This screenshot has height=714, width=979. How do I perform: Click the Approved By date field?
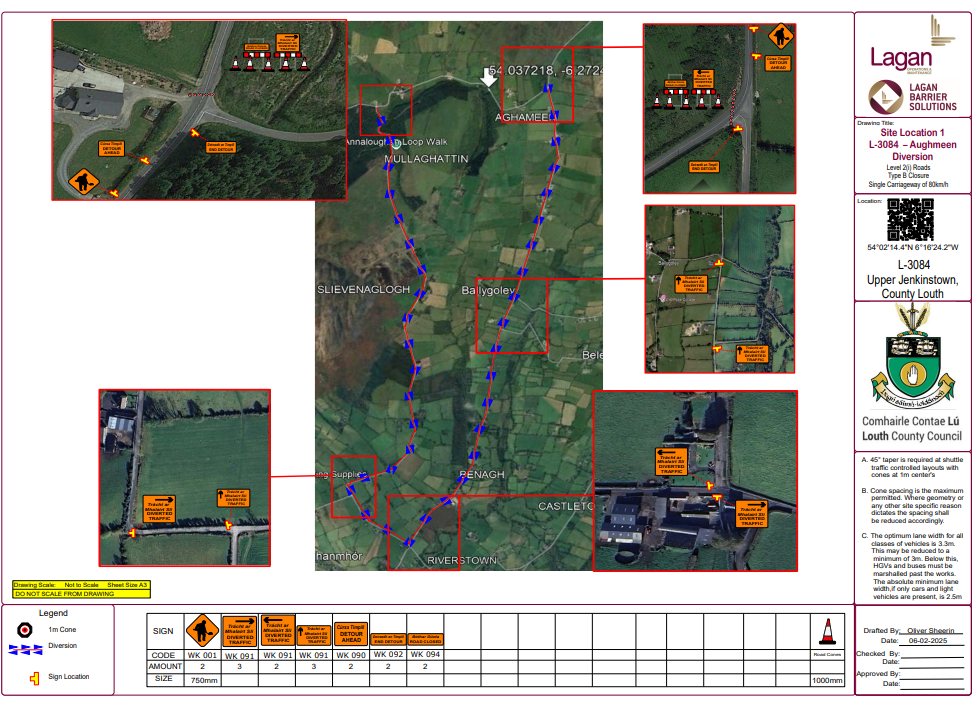(x=932, y=687)
